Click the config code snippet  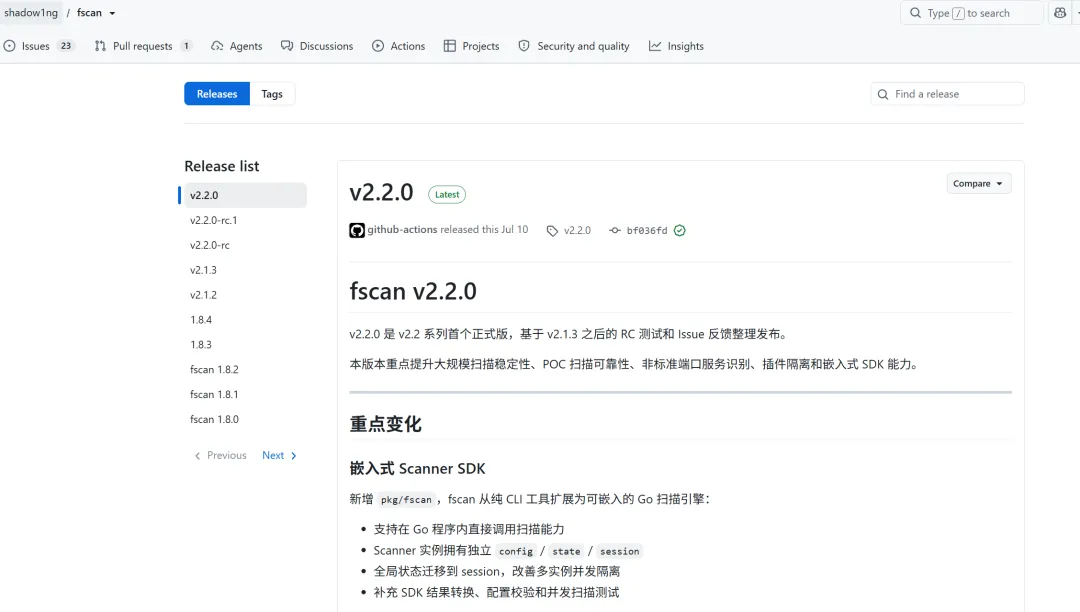(516, 551)
